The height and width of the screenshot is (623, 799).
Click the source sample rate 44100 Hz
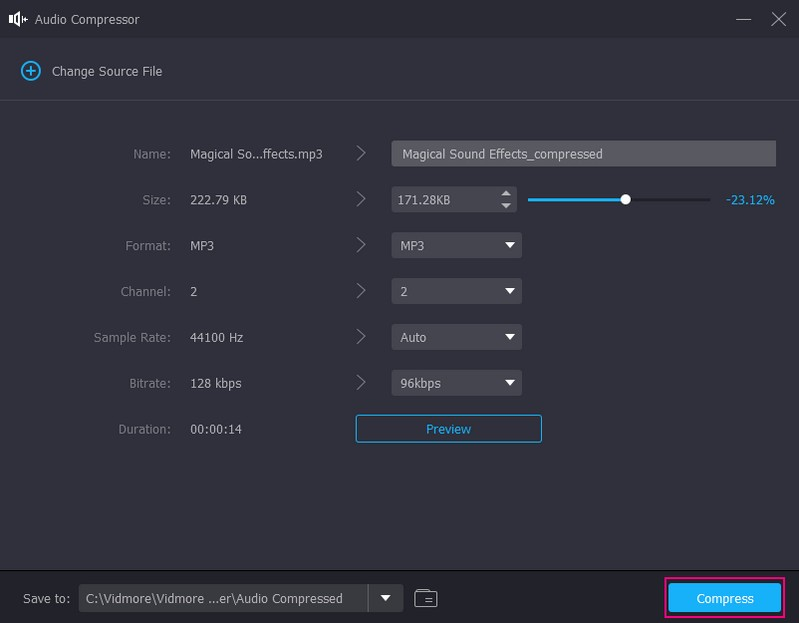point(217,337)
